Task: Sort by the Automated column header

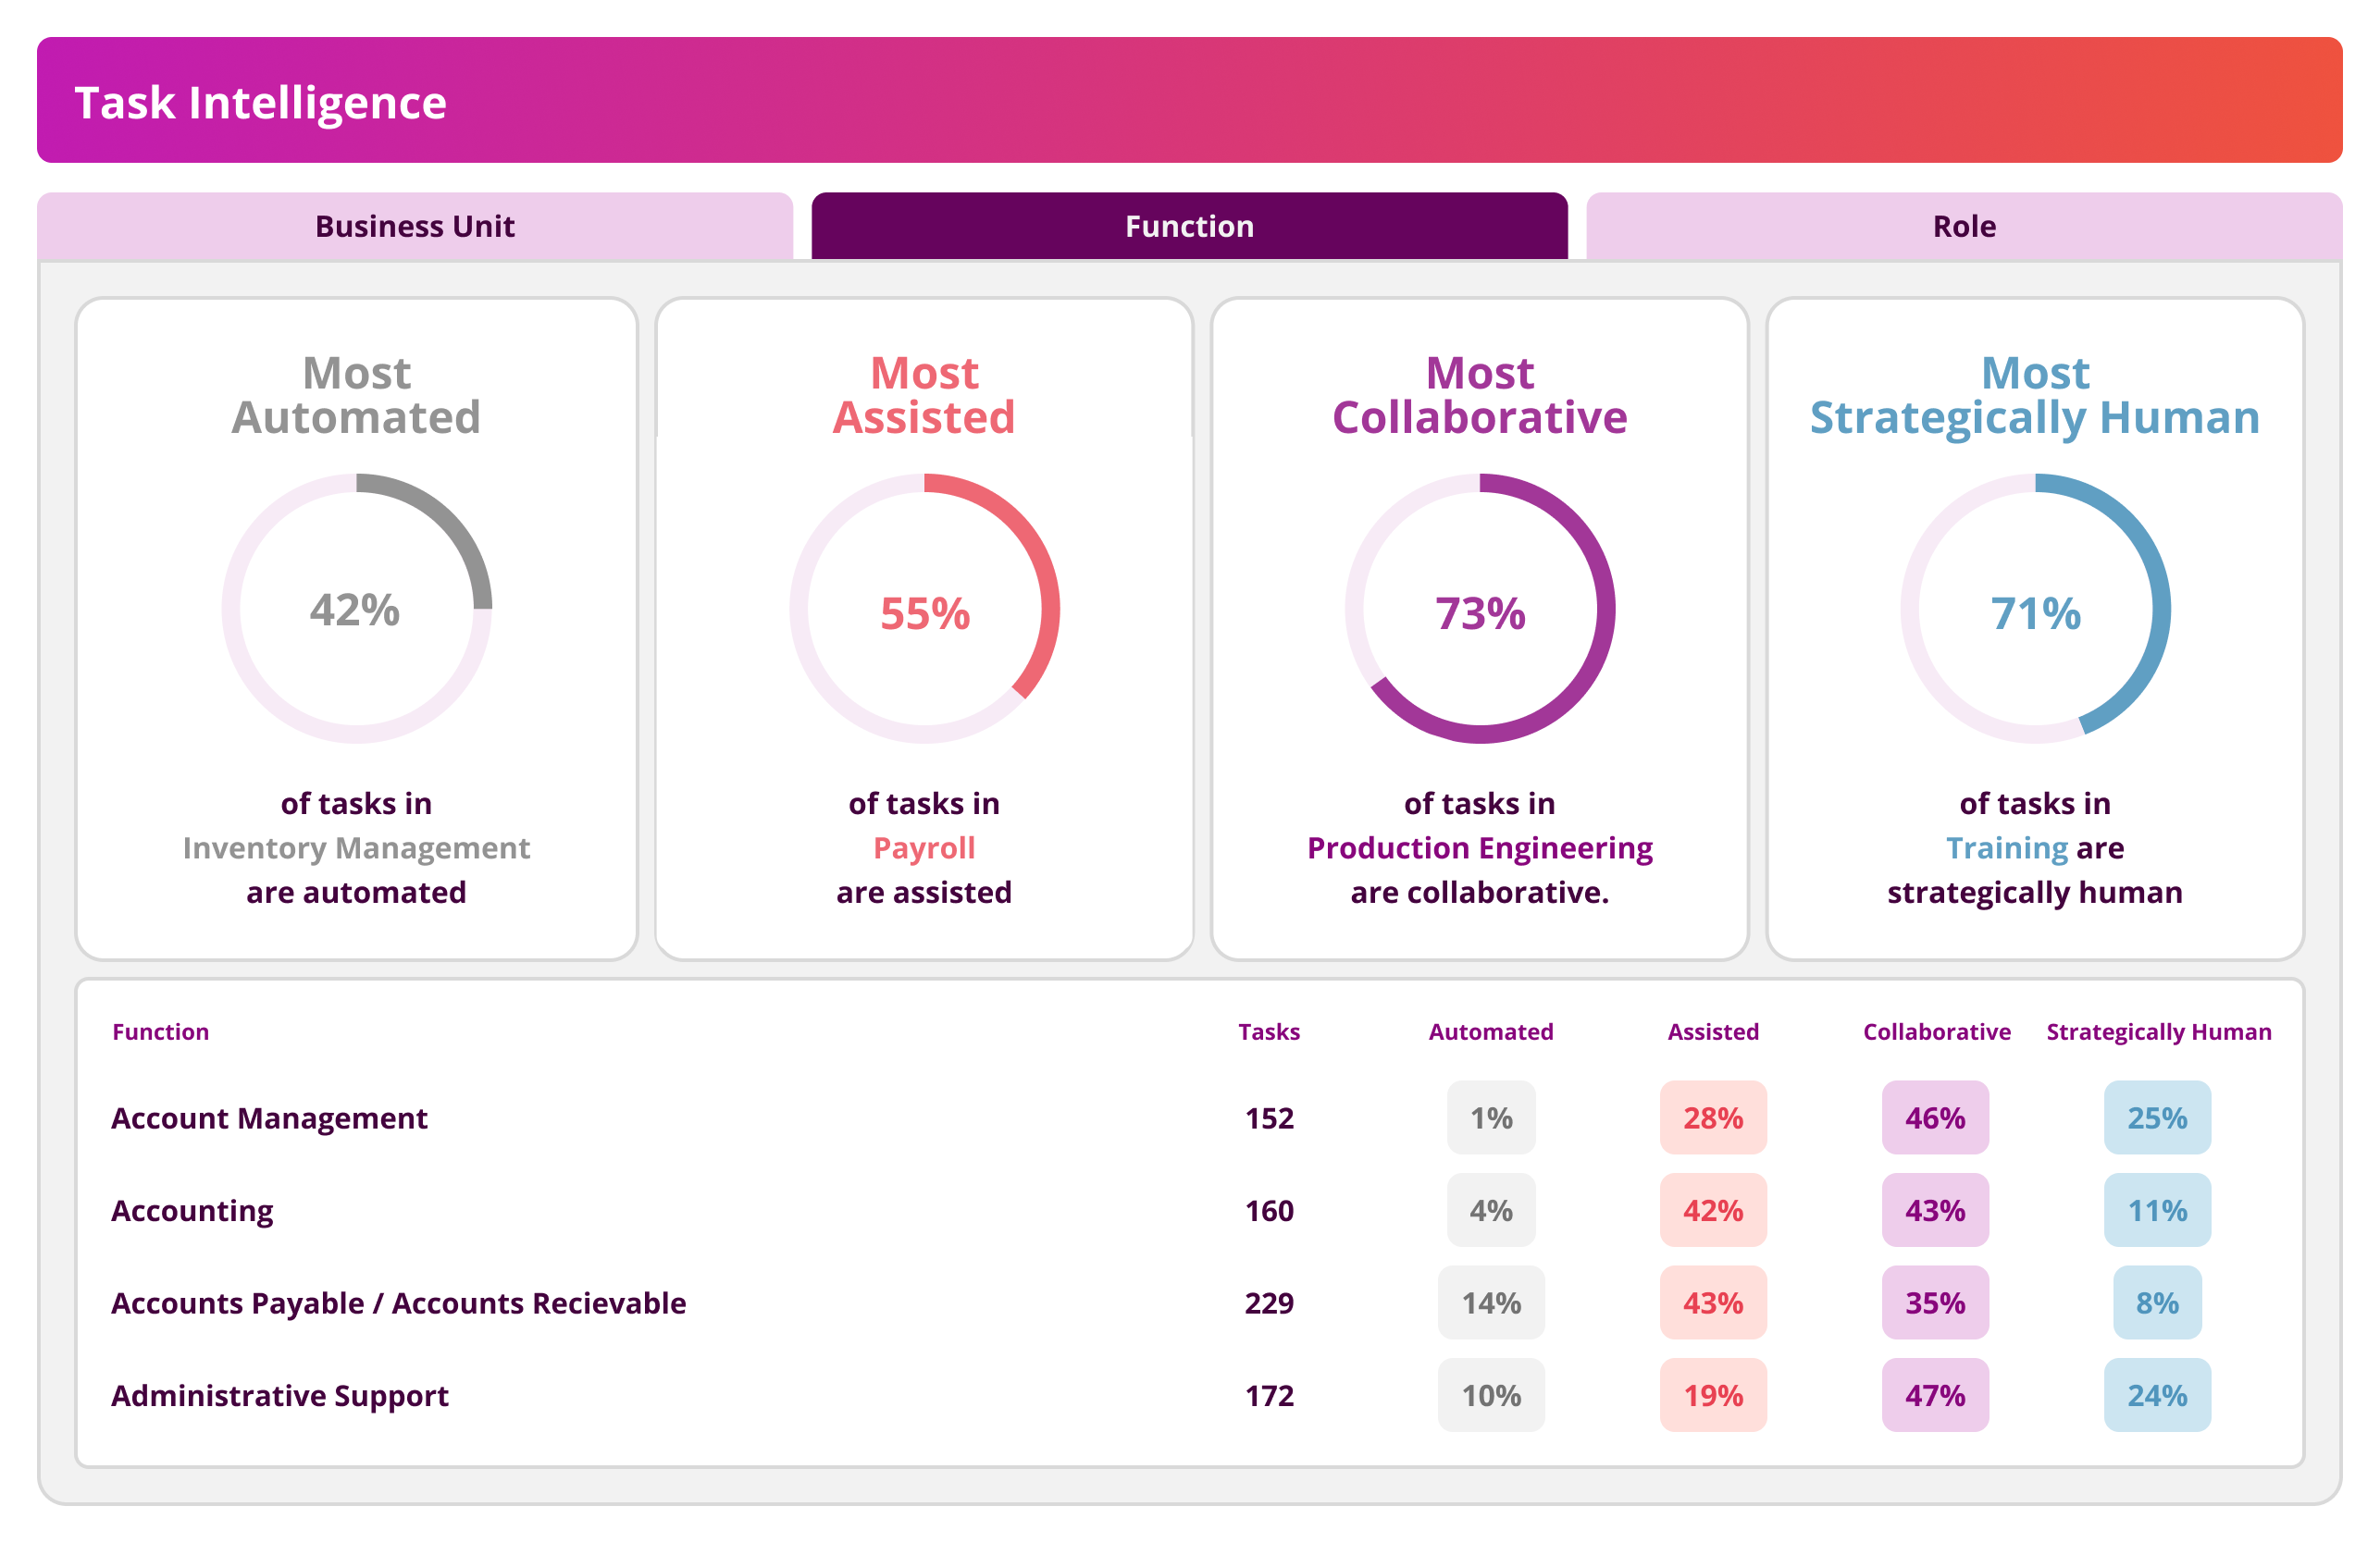Action: point(1491,1032)
